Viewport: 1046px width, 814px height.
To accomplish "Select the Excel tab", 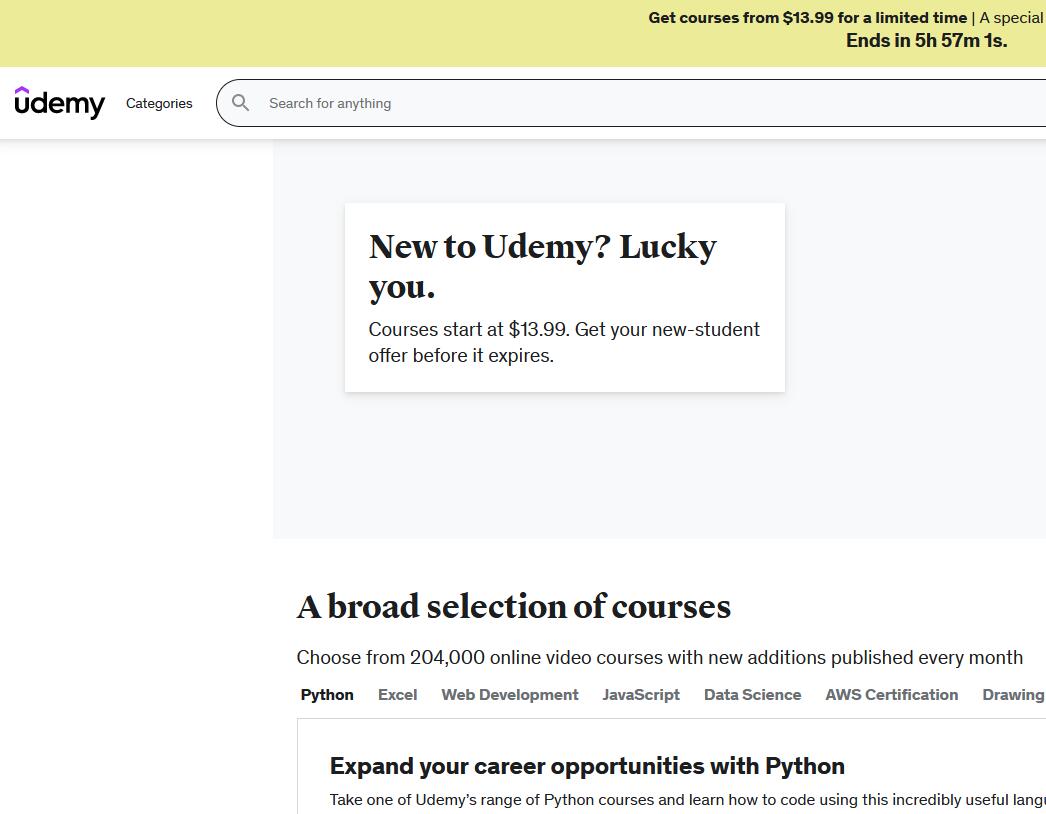I will pyautogui.click(x=398, y=695).
